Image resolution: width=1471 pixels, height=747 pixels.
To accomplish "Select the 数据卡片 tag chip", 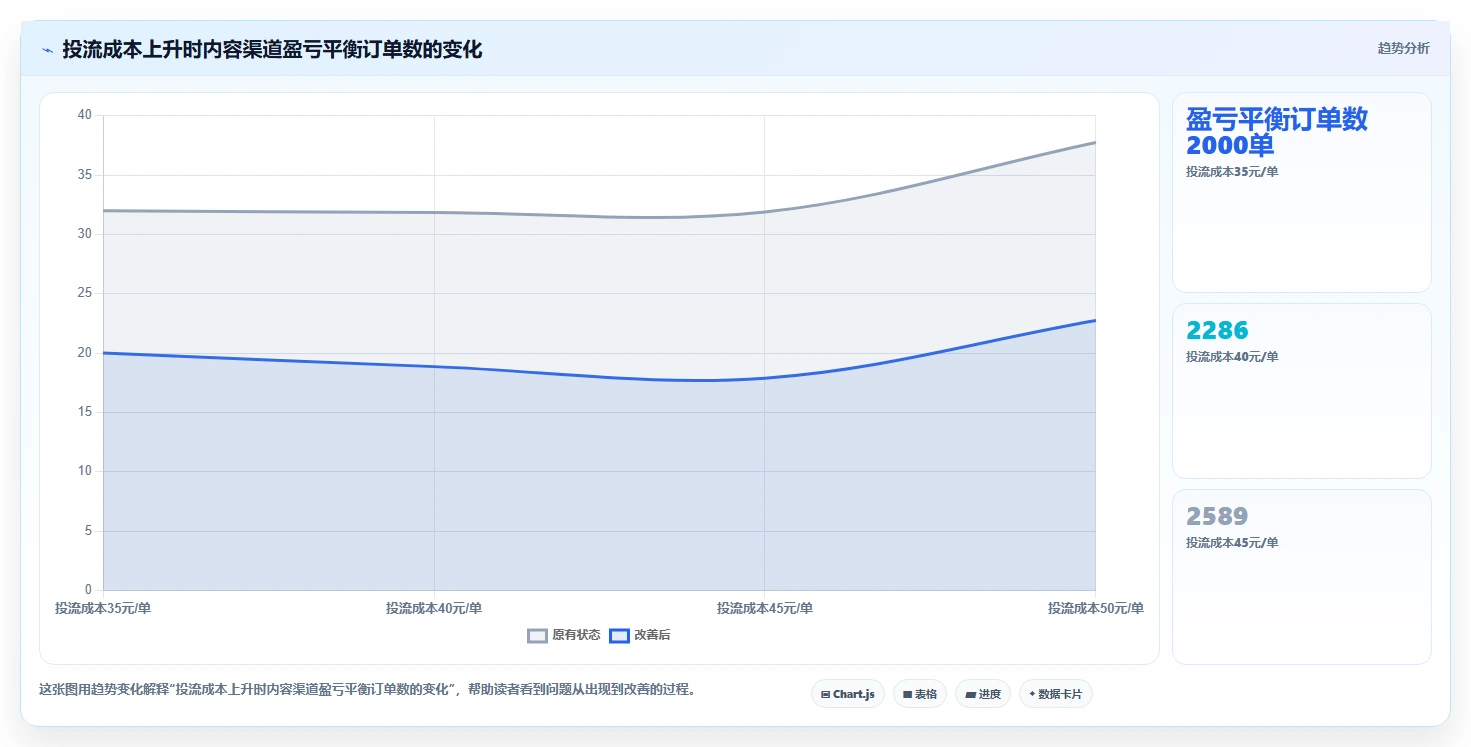I will [1055, 694].
